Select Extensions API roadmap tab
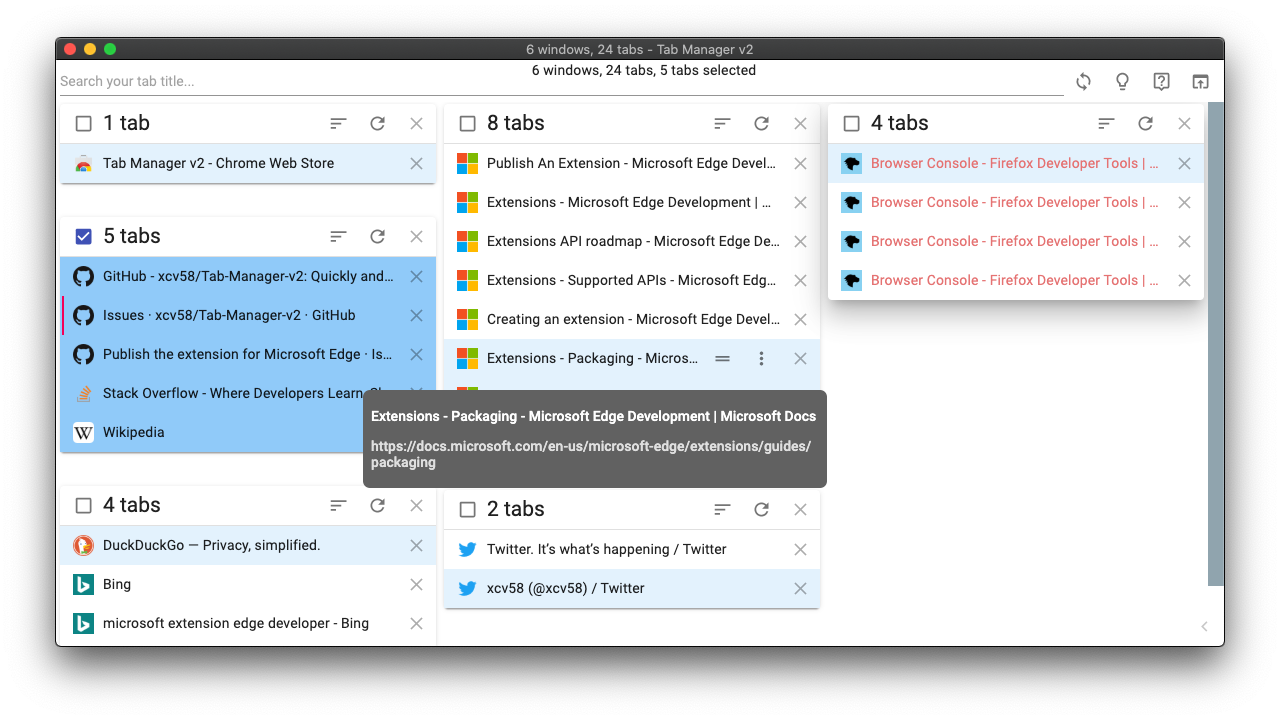 tap(632, 241)
